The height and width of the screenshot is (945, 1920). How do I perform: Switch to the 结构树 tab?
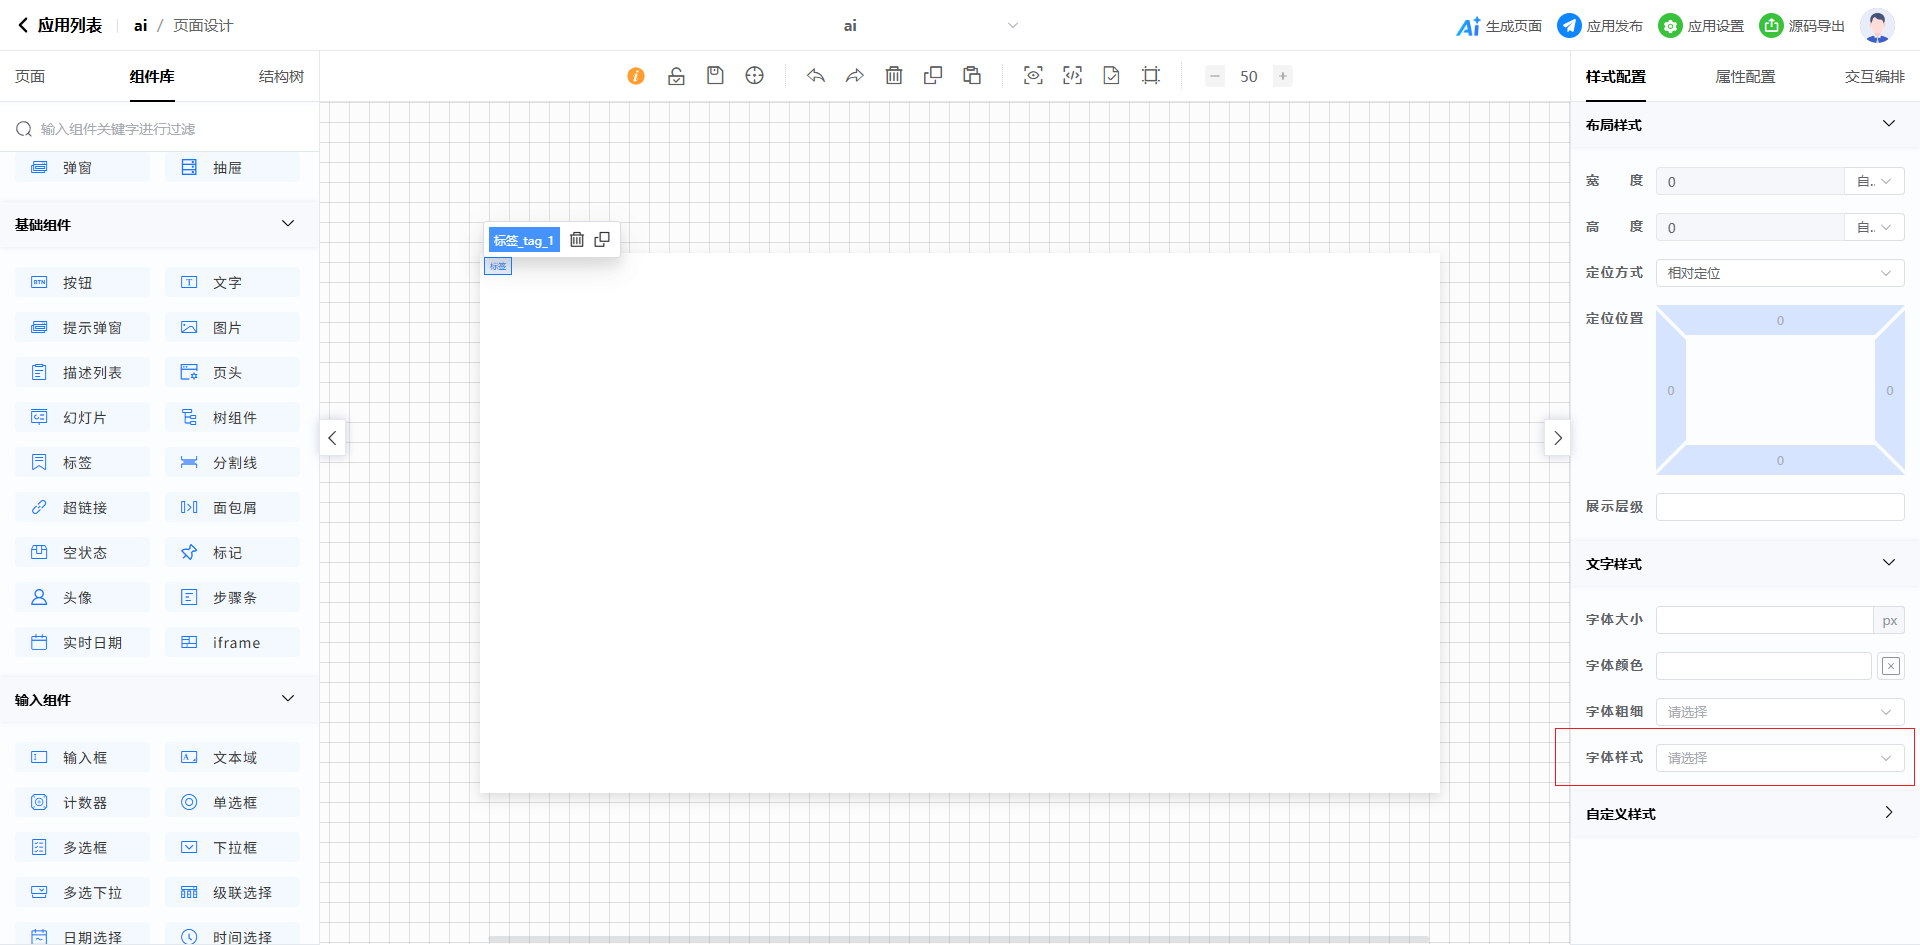tap(281, 77)
